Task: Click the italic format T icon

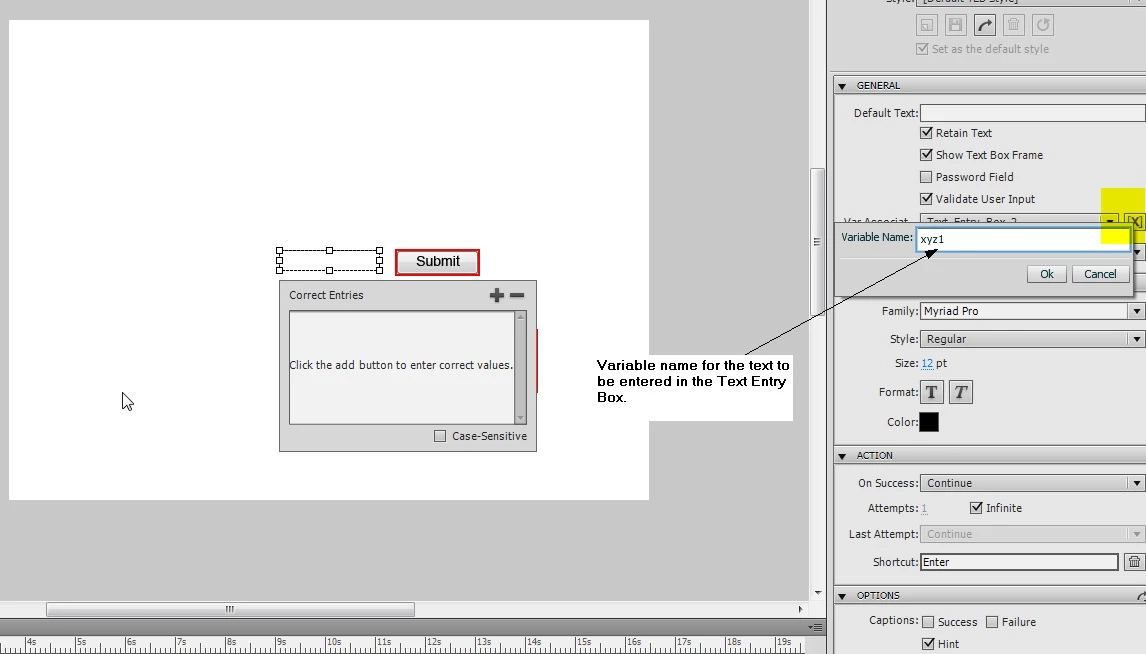Action: point(960,392)
